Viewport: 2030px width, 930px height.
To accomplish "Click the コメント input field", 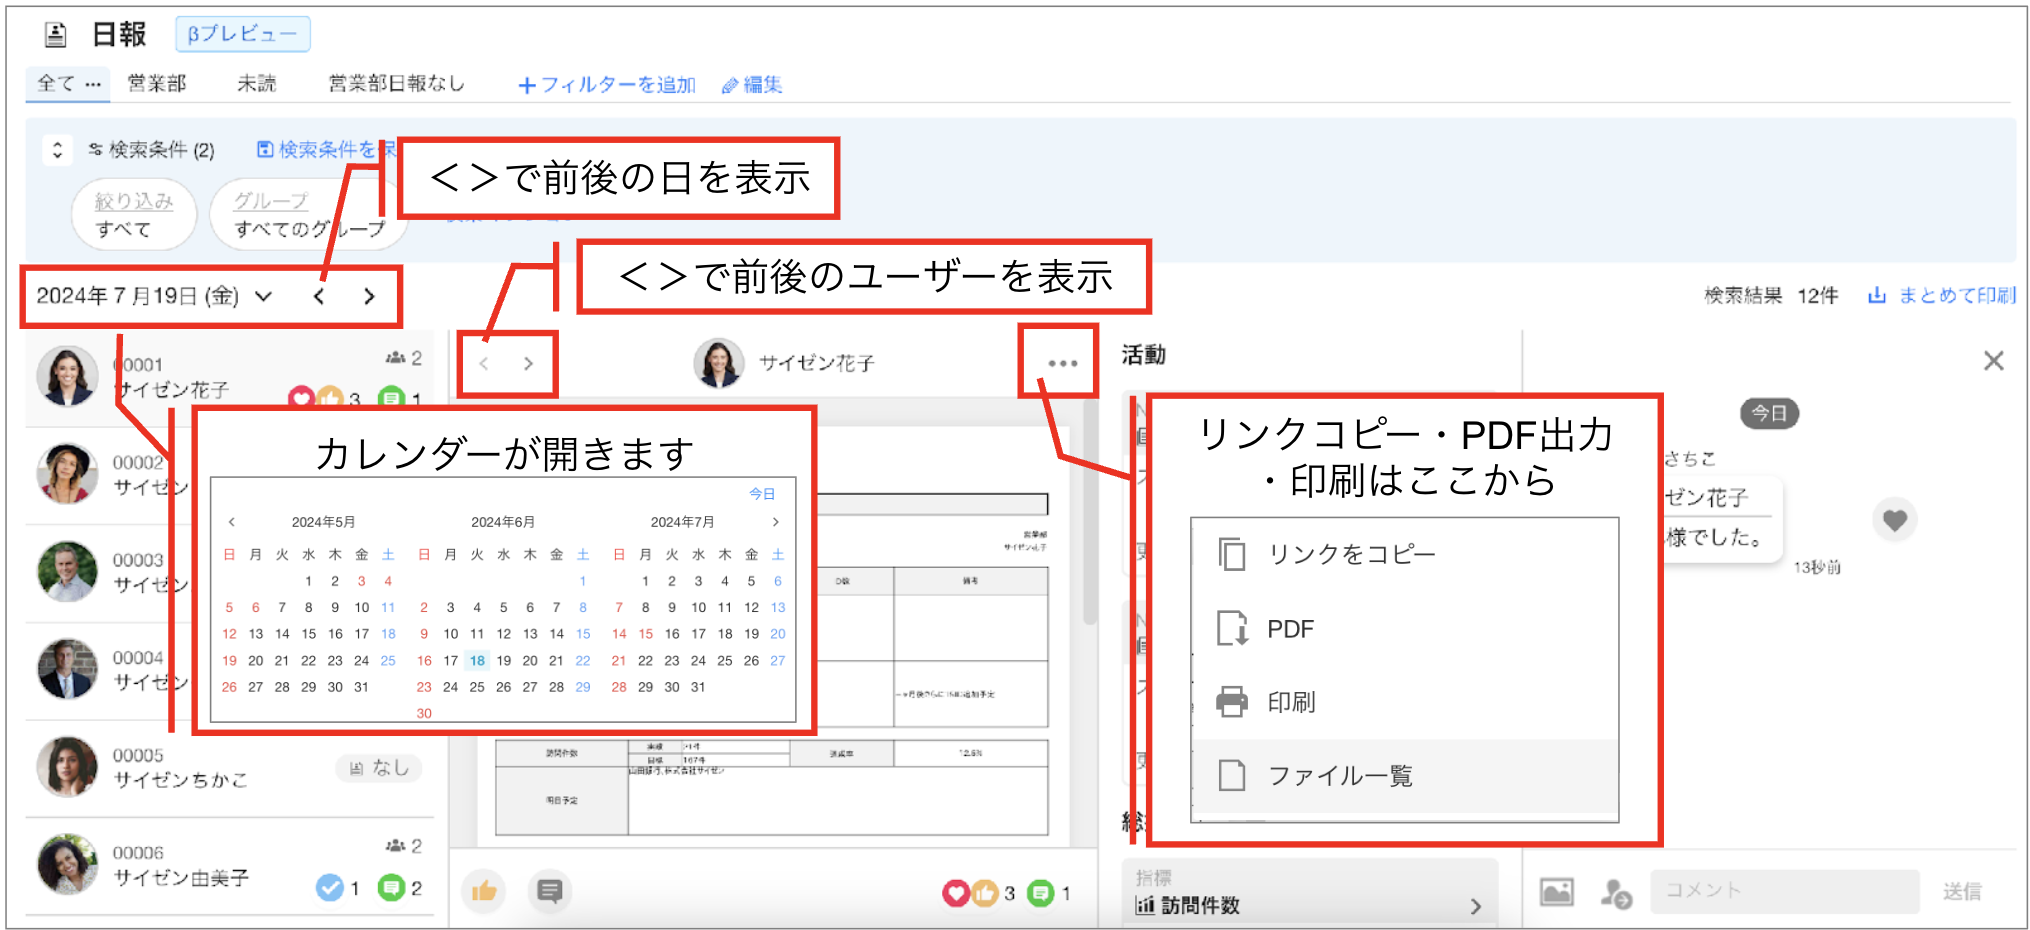I will point(1784,891).
